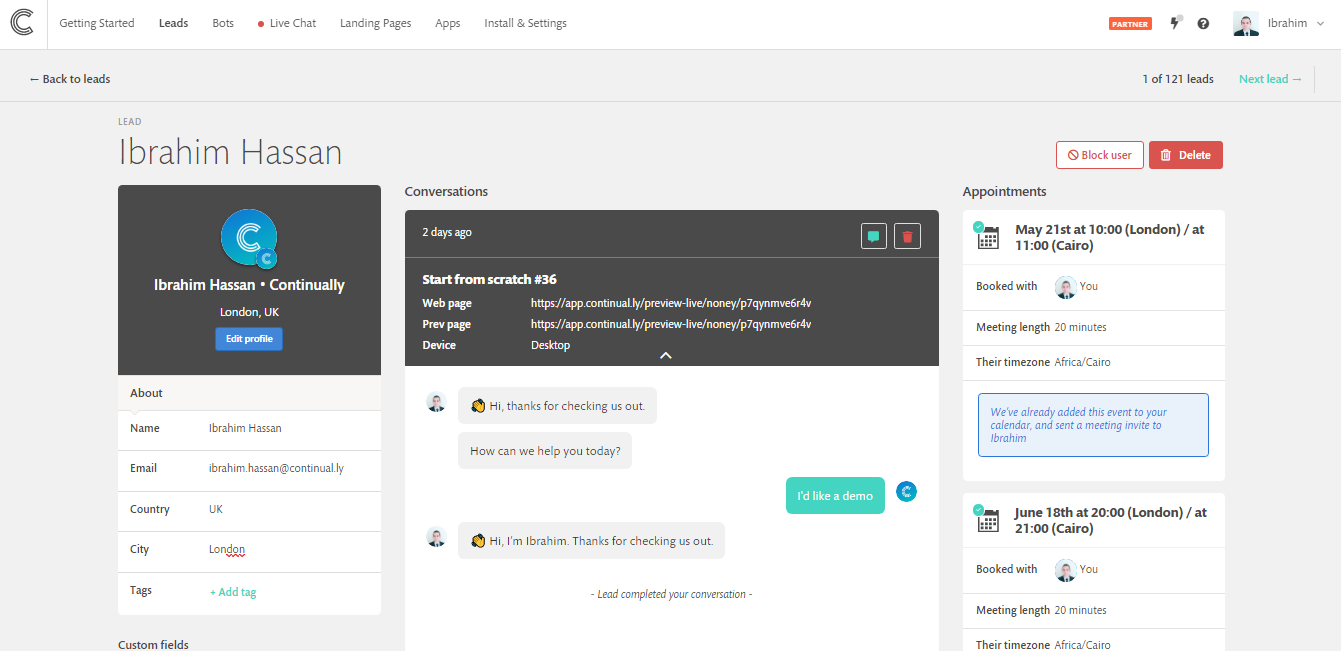Click the Continually logo icon
The height and width of the screenshot is (651, 1341).
click(22, 23)
